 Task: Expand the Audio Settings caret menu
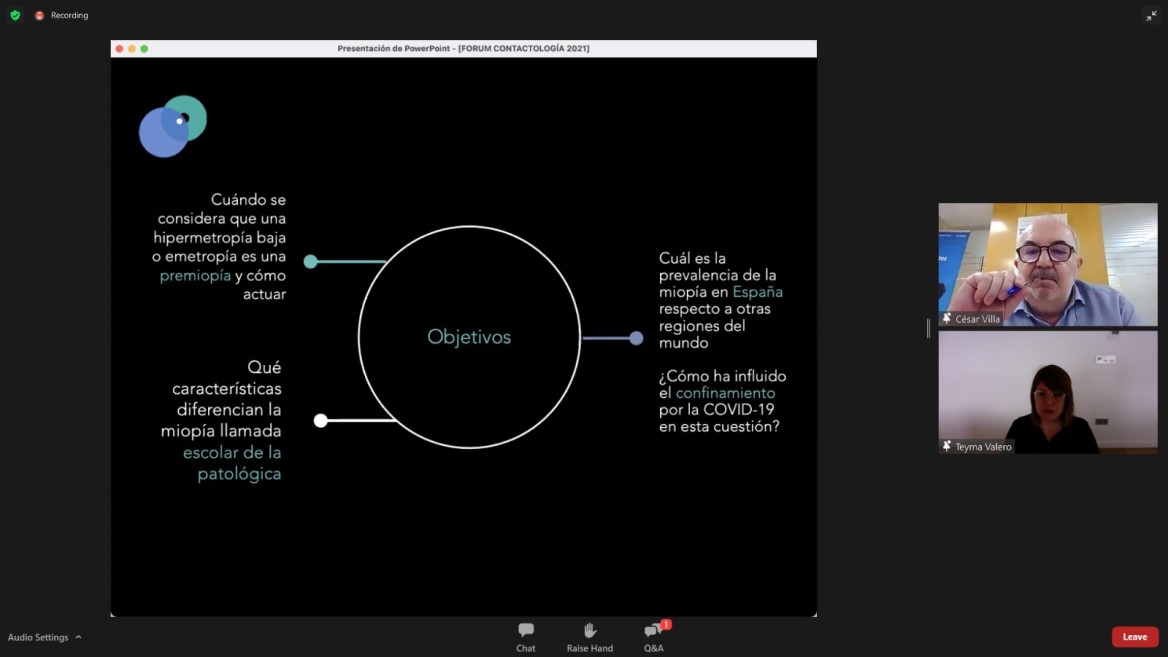[x=78, y=637]
